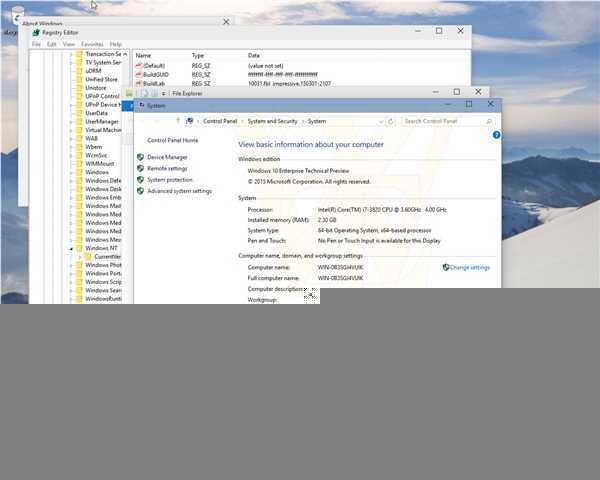Select the WAB registry key
The height and width of the screenshot is (480, 600).
[x=91, y=139]
